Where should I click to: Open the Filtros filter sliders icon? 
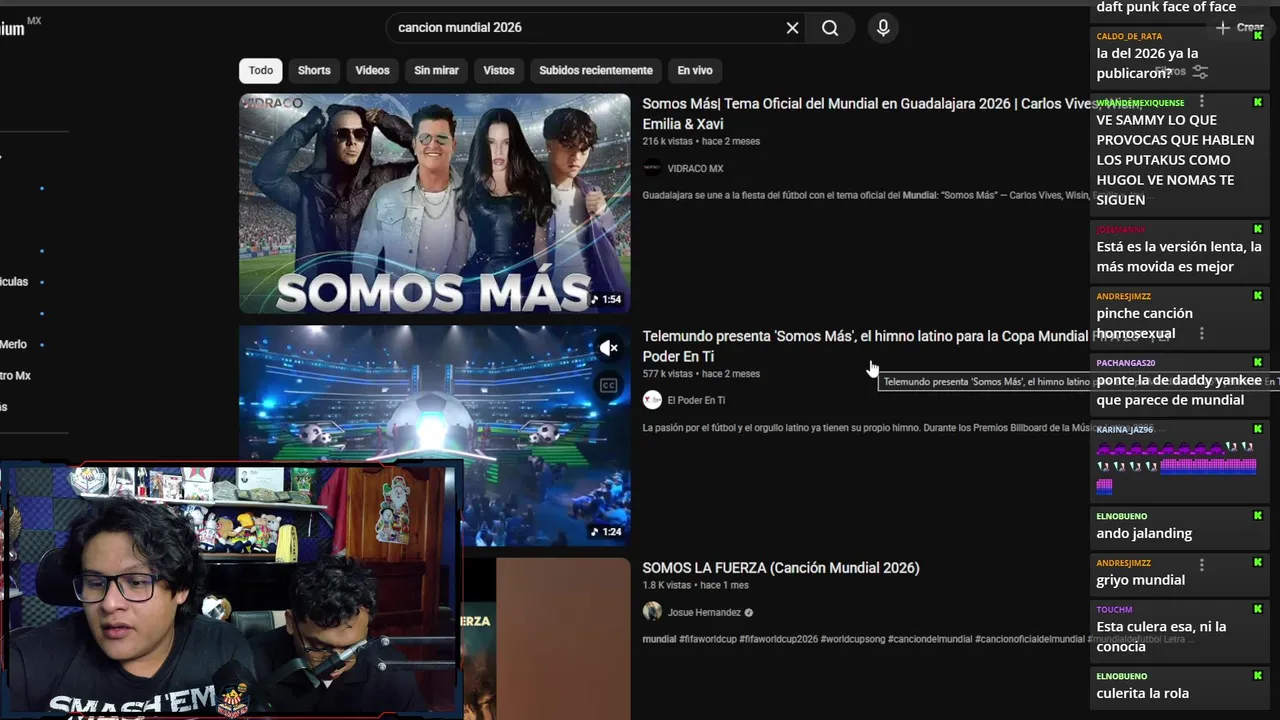click(1200, 72)
